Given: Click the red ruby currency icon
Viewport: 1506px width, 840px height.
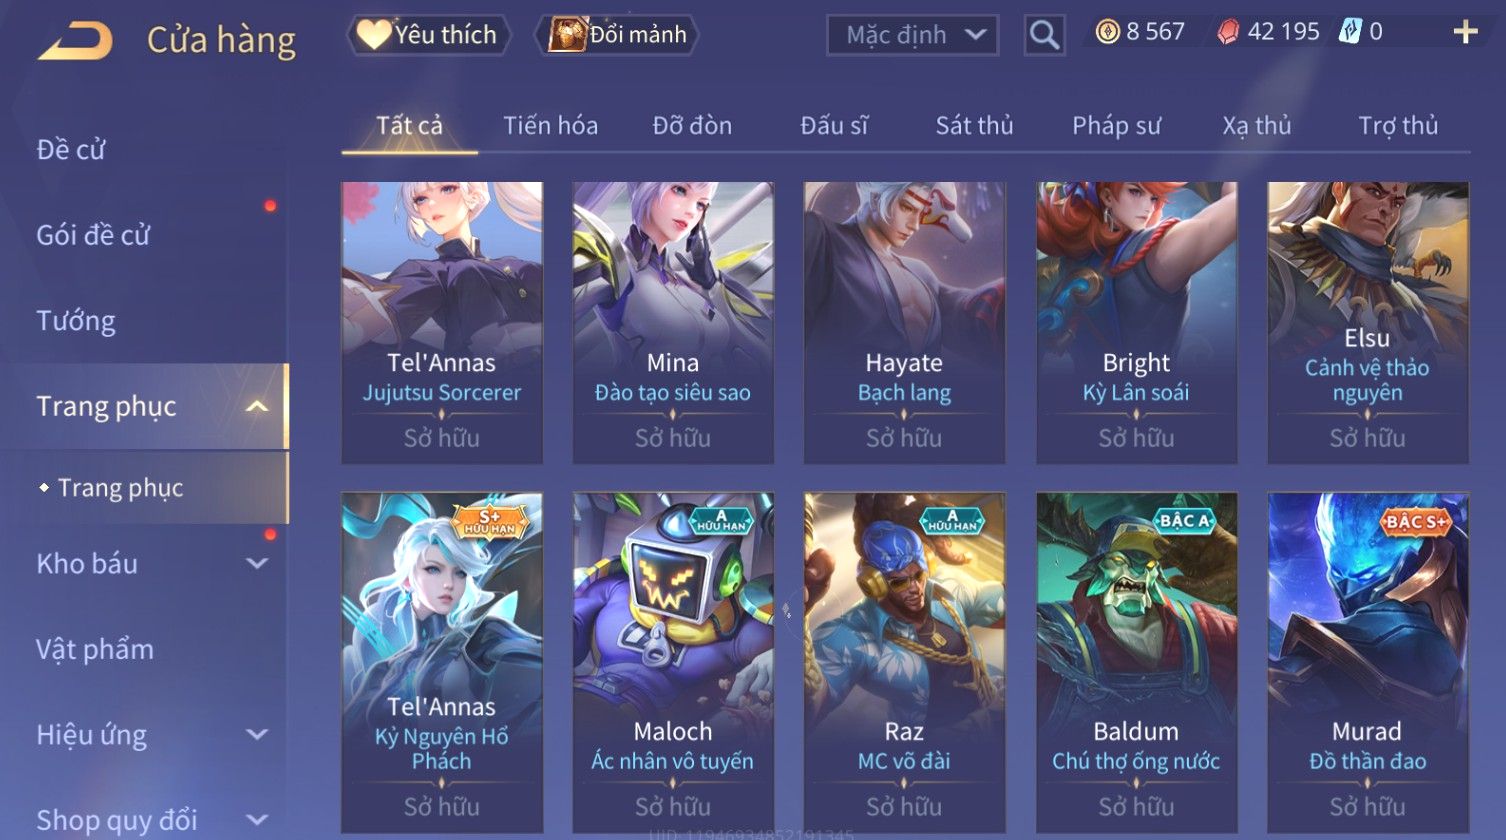Looking at the screenshot, I should pyautogui.click(x=1227, y=33).
